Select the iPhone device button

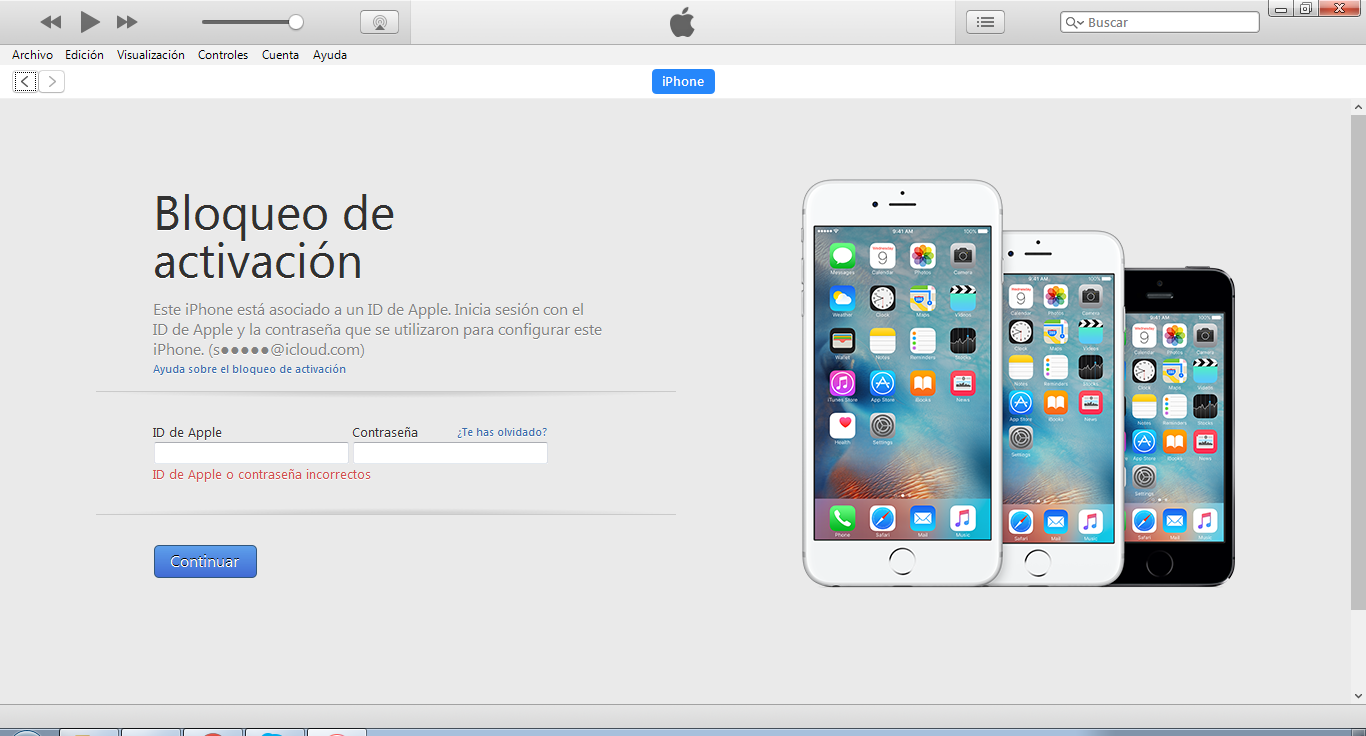pos(683,82)
